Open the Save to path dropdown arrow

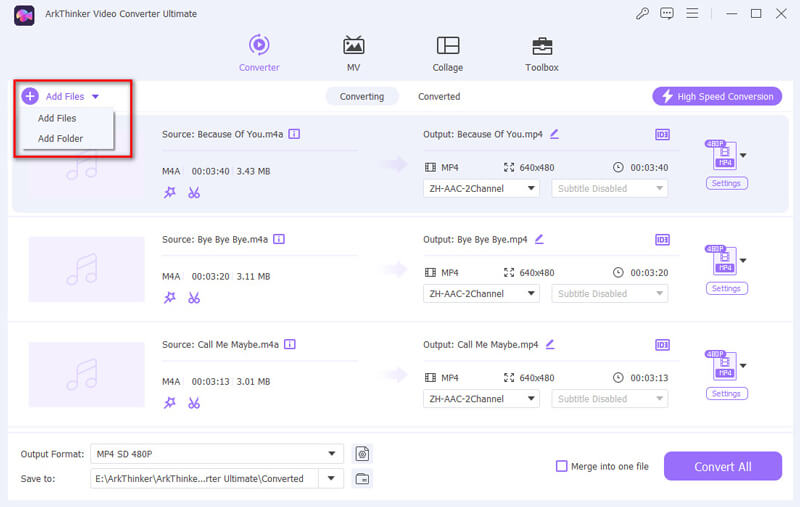(x=331, y=478)
